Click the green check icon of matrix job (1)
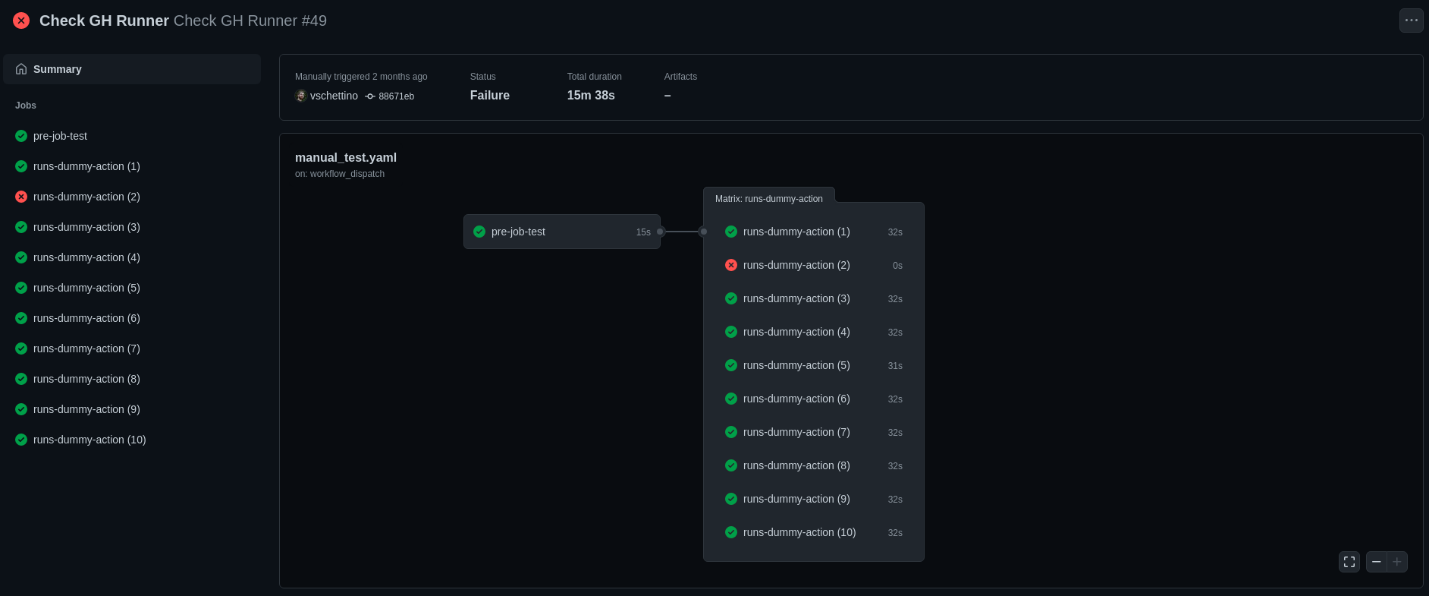Image resolution: width=1429 pixels, height=596 pixels. click(731, 231)
